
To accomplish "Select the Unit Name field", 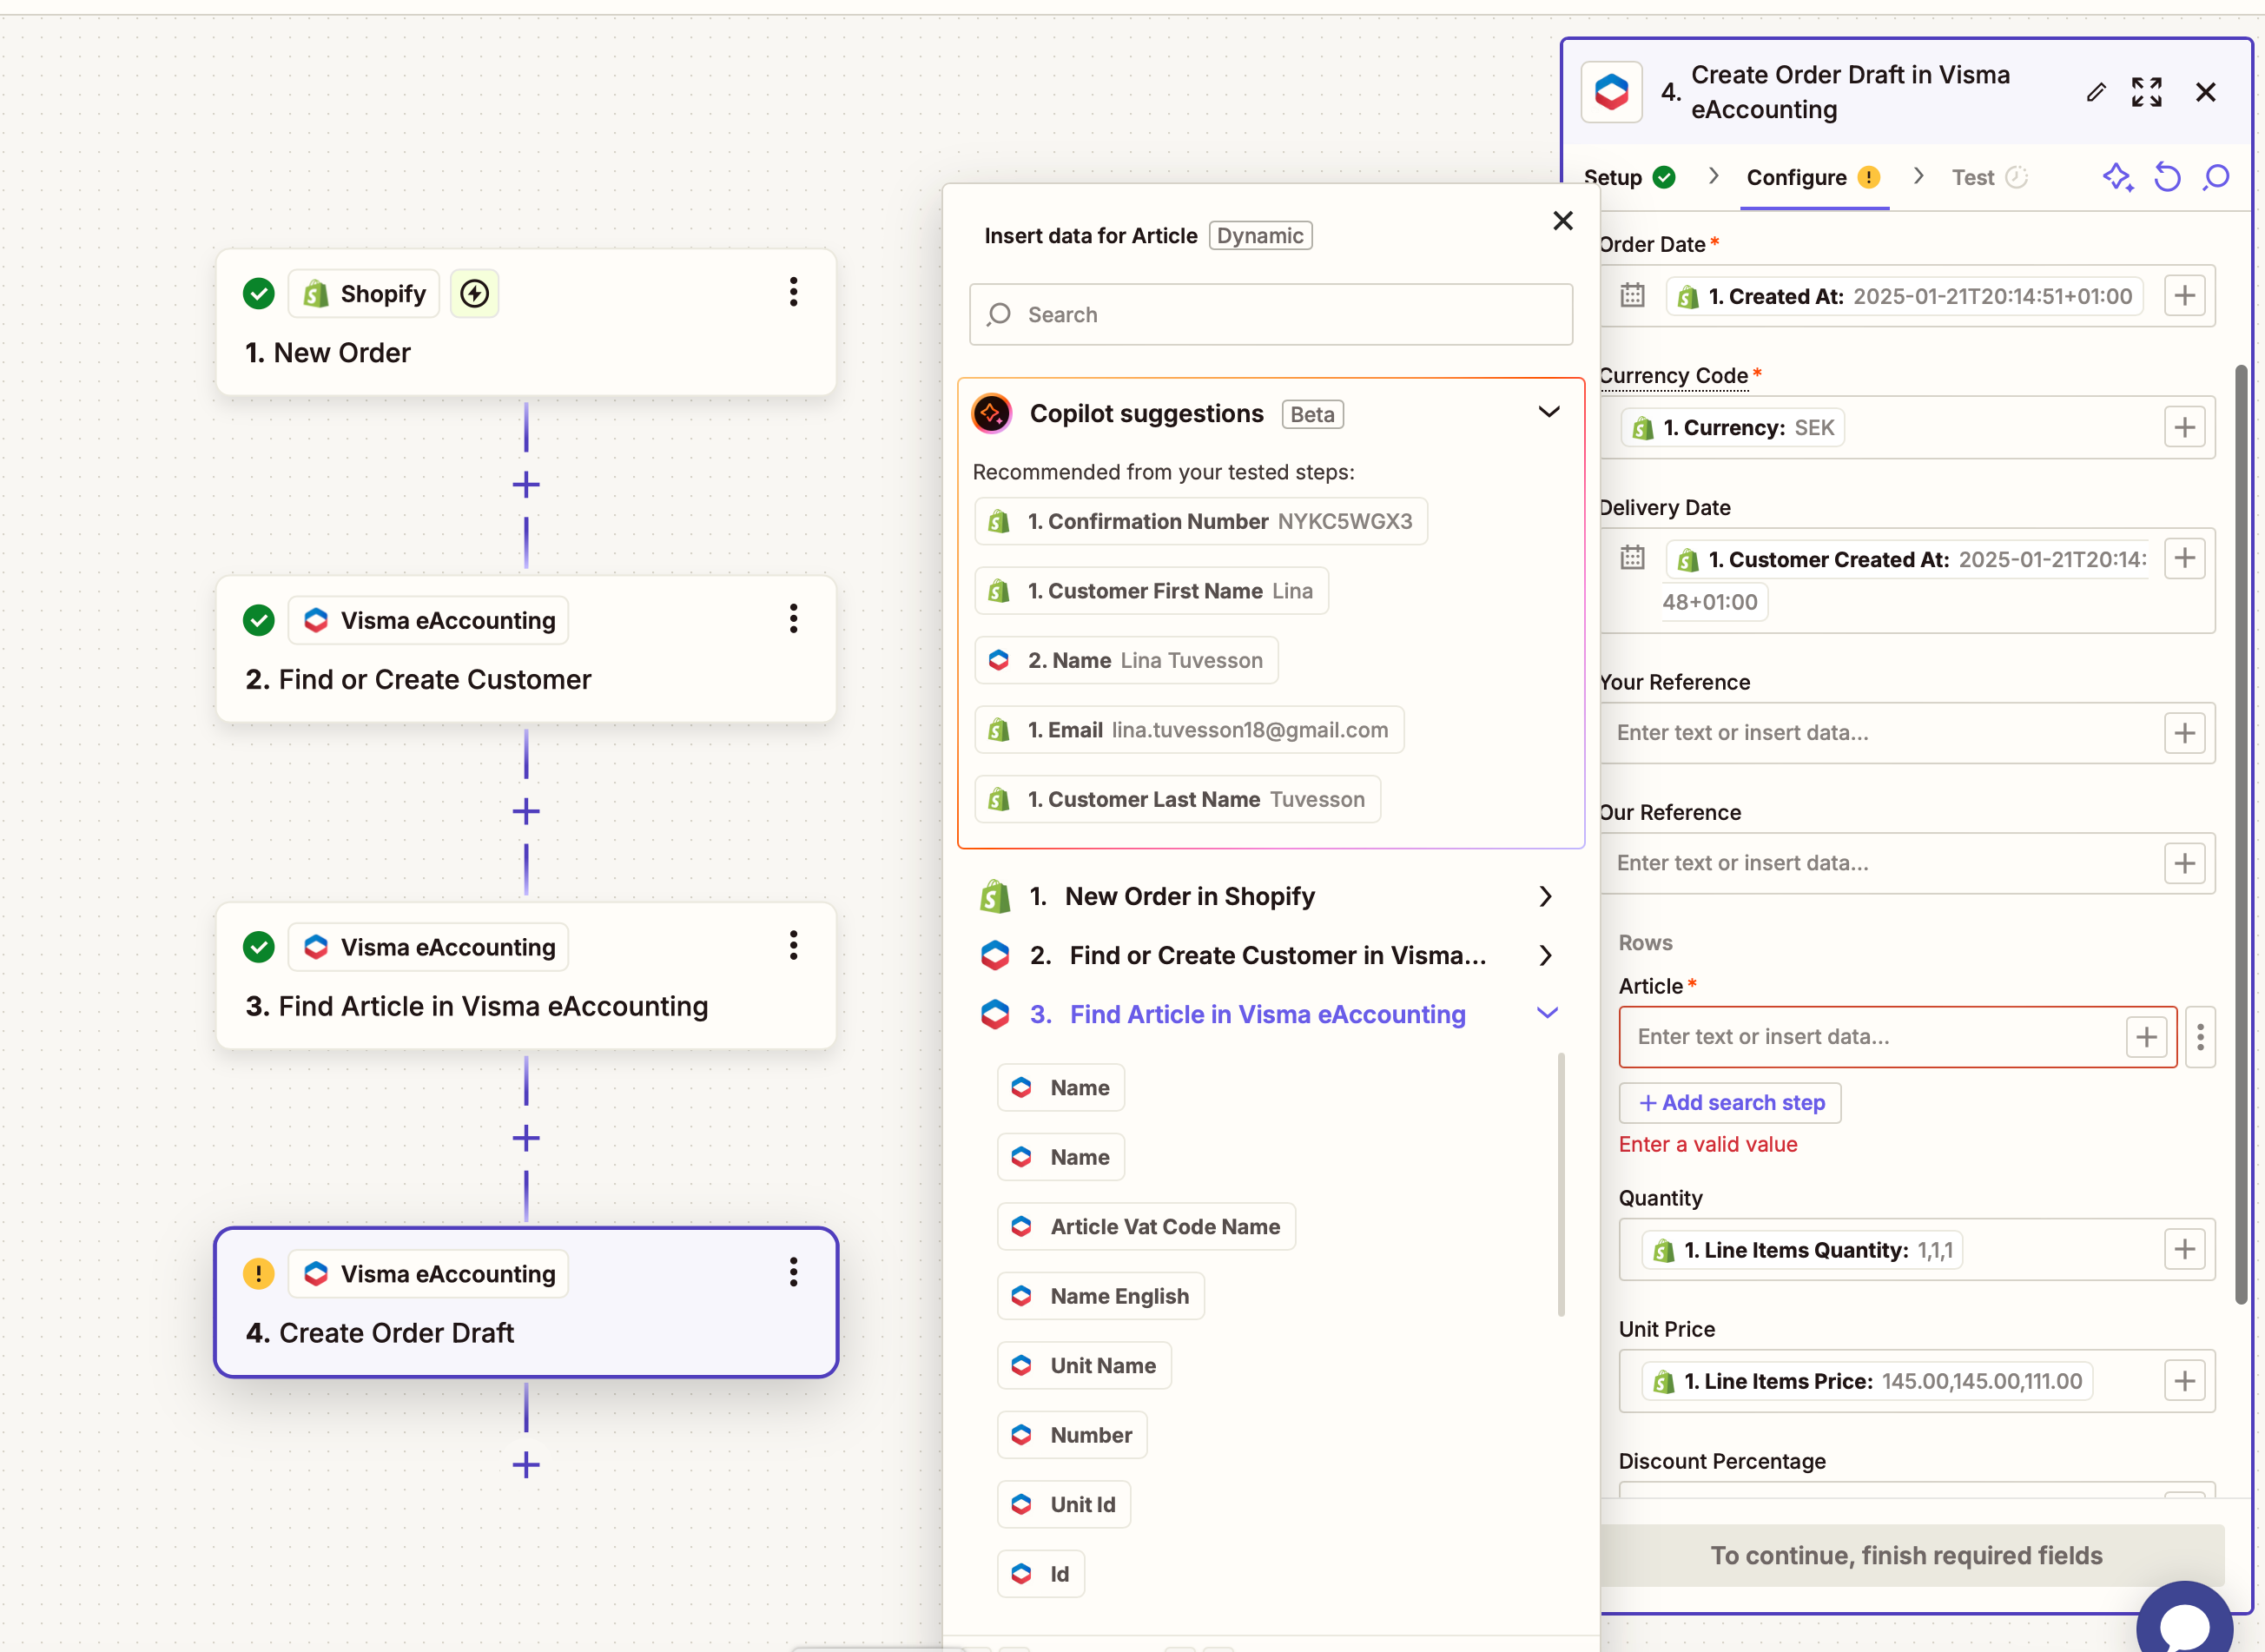I will [1084, 1365].
